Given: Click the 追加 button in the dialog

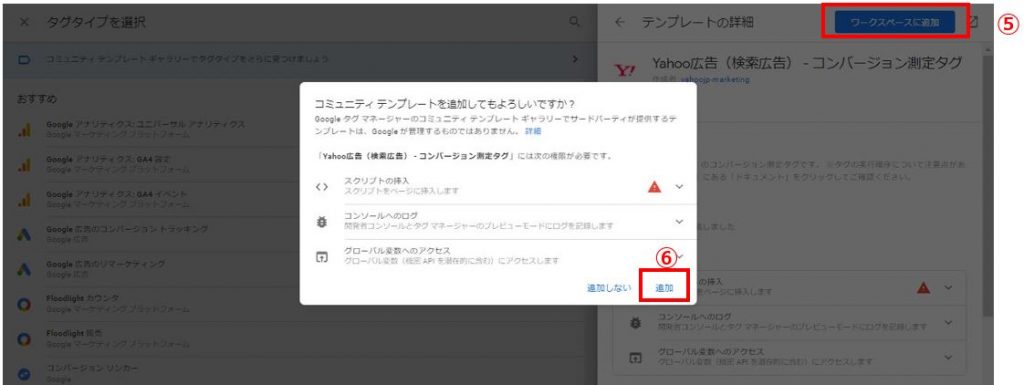Looking at the screenshot, I should (x=664, y=287).
